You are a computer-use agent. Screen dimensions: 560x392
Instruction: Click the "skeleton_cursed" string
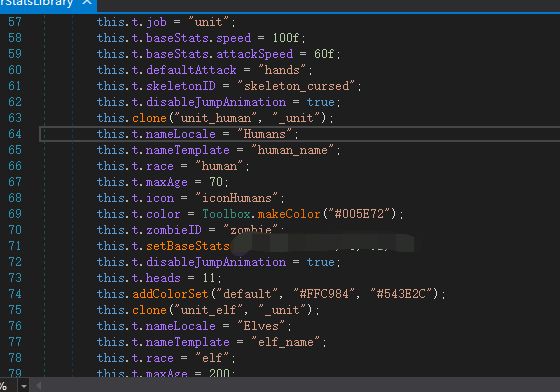(296, 86)
